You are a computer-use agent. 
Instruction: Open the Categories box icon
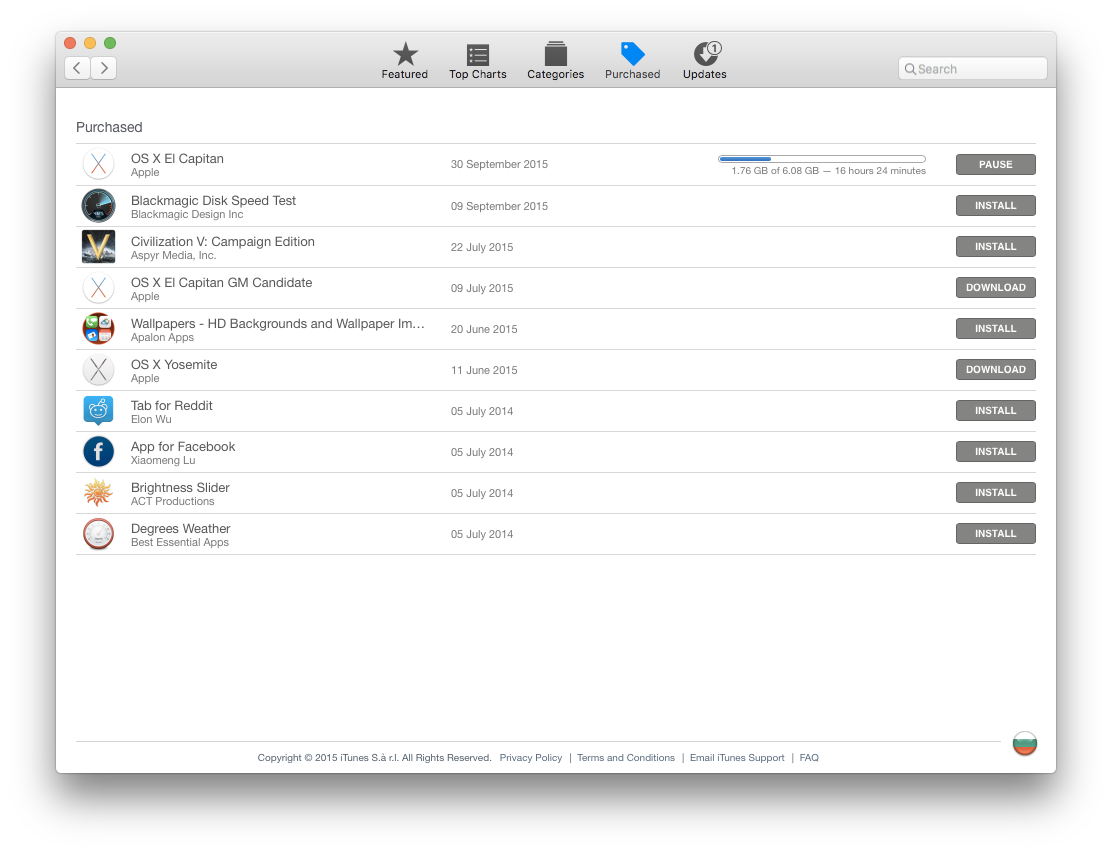(x=555, y=54)
